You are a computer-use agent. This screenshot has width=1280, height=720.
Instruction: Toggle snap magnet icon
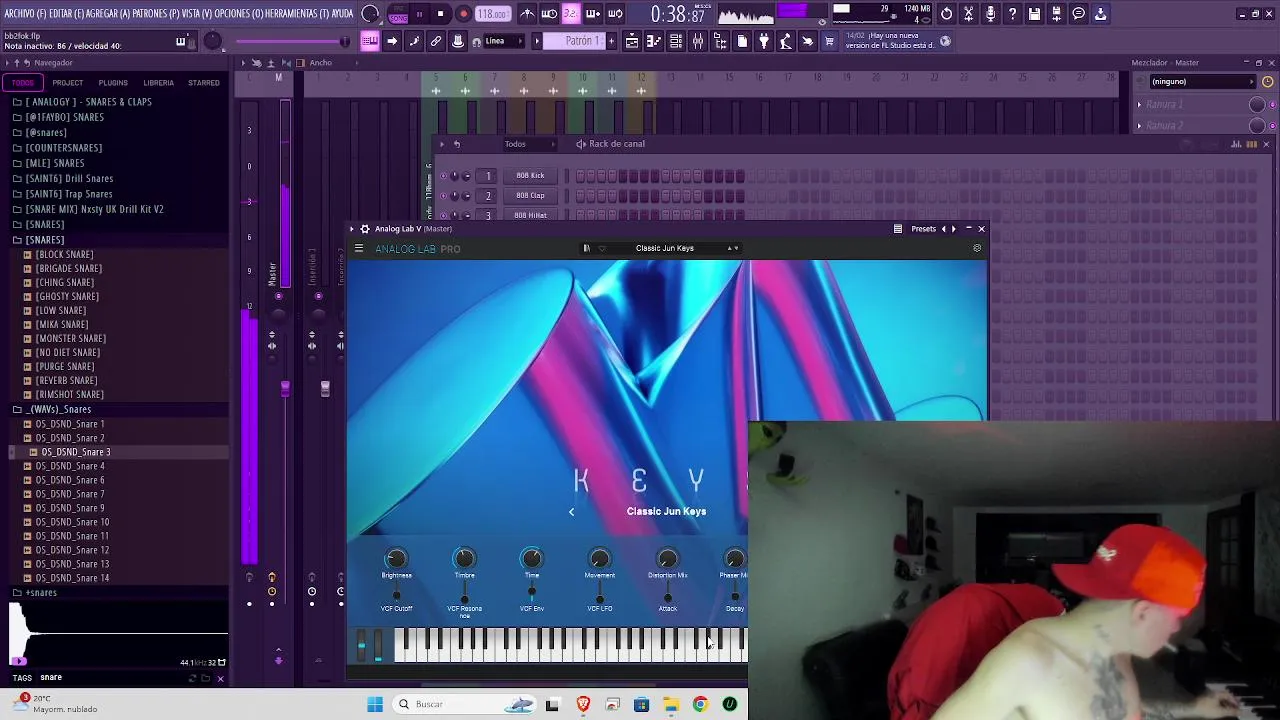(477, 41)
